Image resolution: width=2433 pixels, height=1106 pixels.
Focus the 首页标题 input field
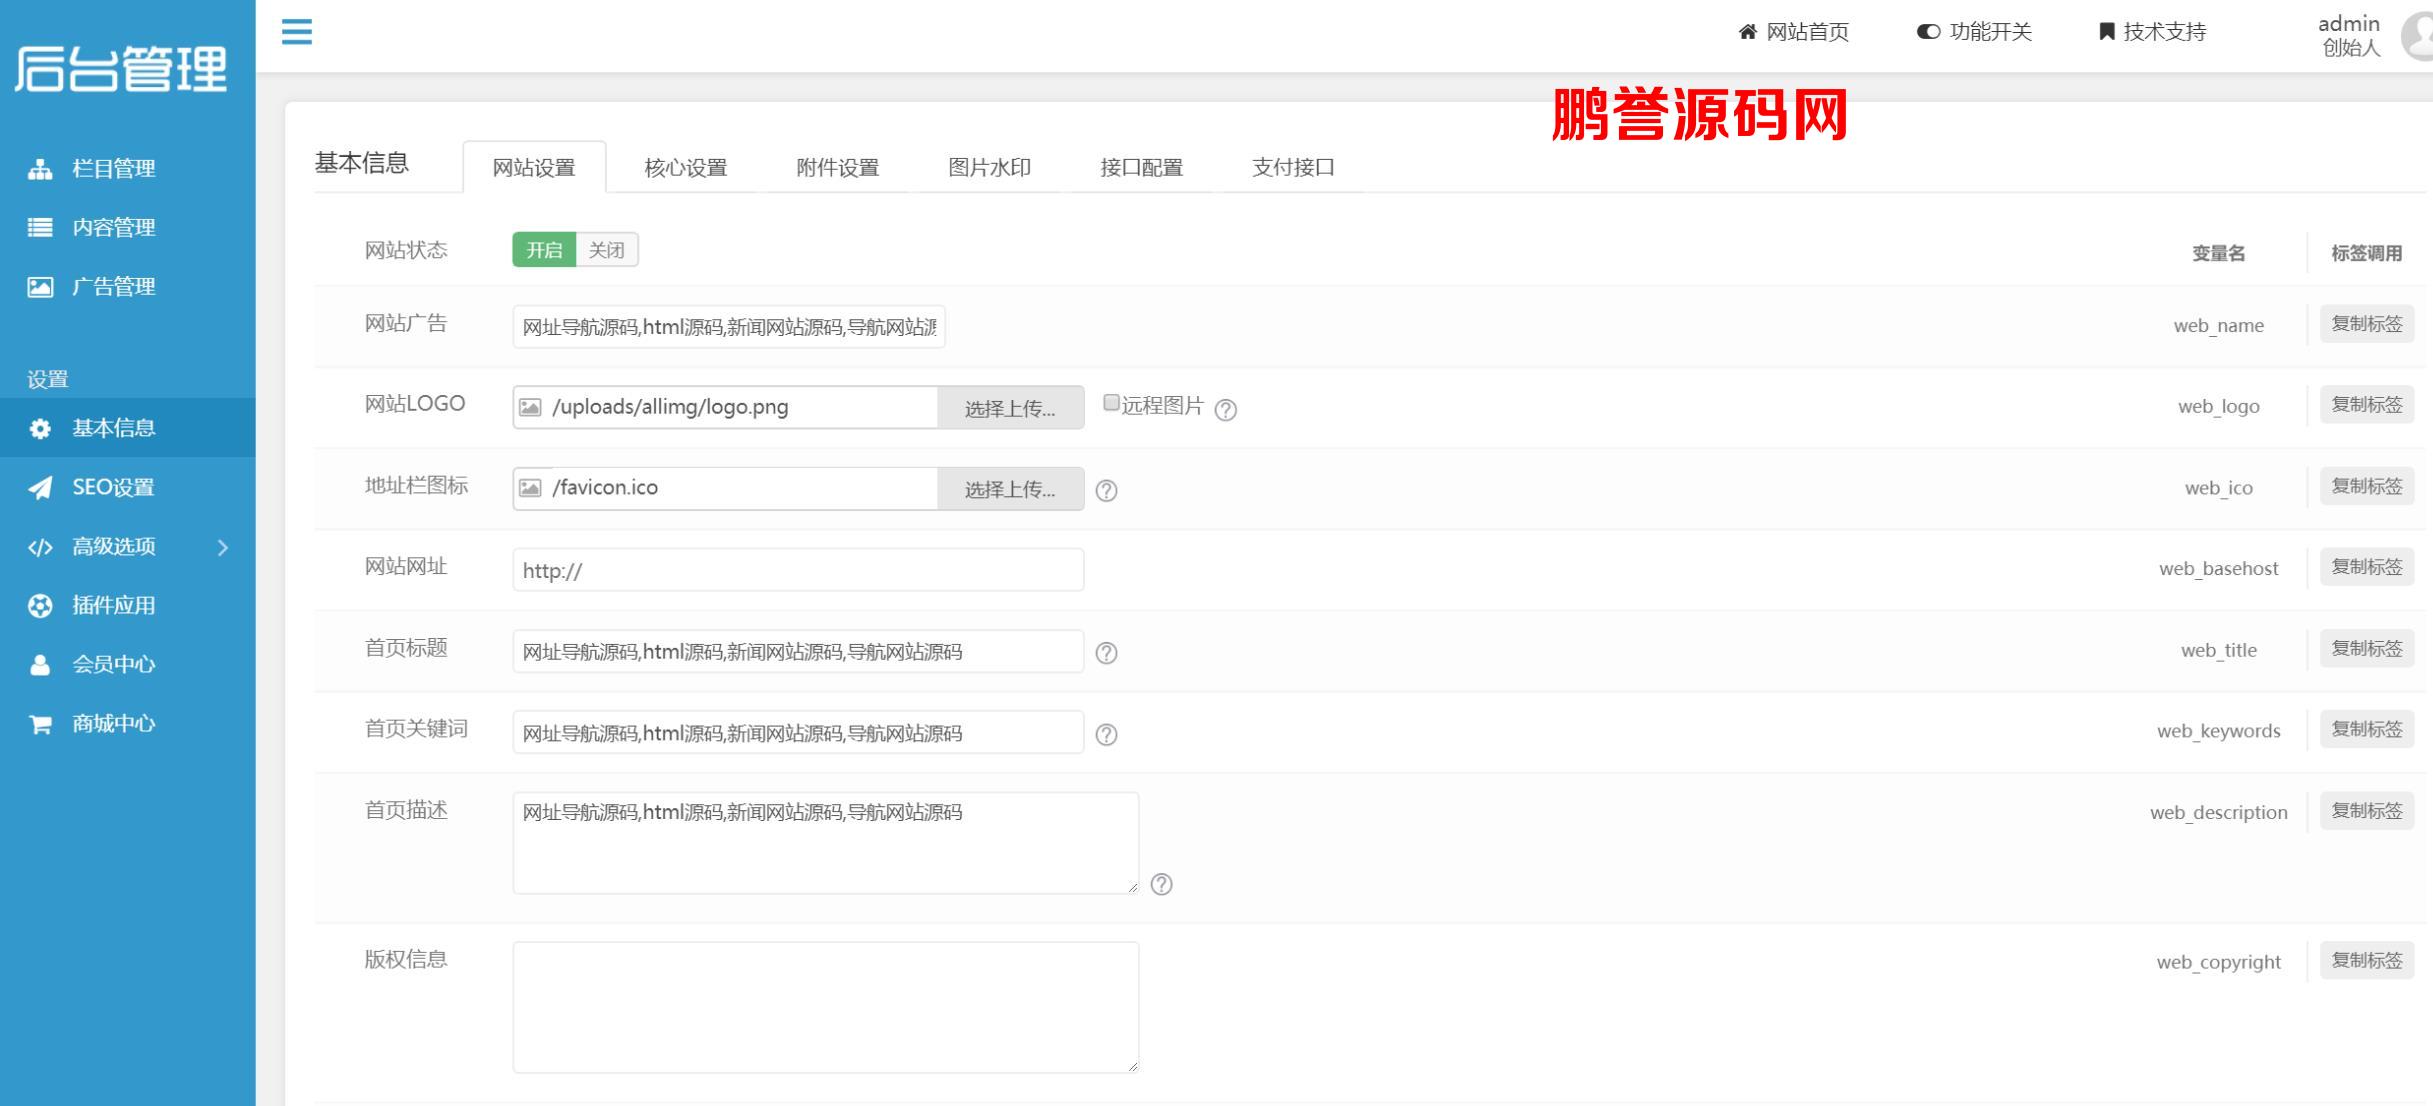click(x=798, y=651)
